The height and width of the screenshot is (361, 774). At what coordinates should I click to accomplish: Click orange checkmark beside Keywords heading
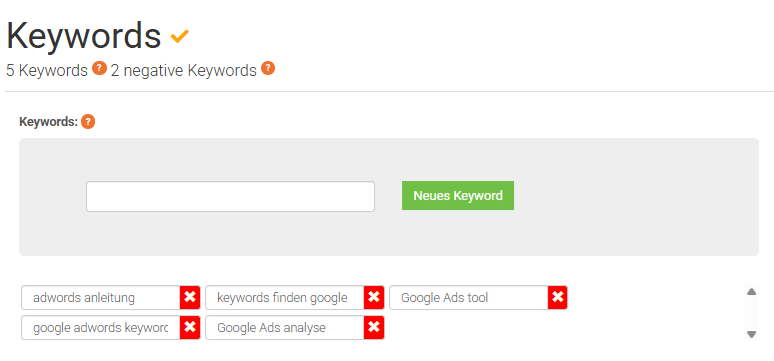(x=180, y=36)
